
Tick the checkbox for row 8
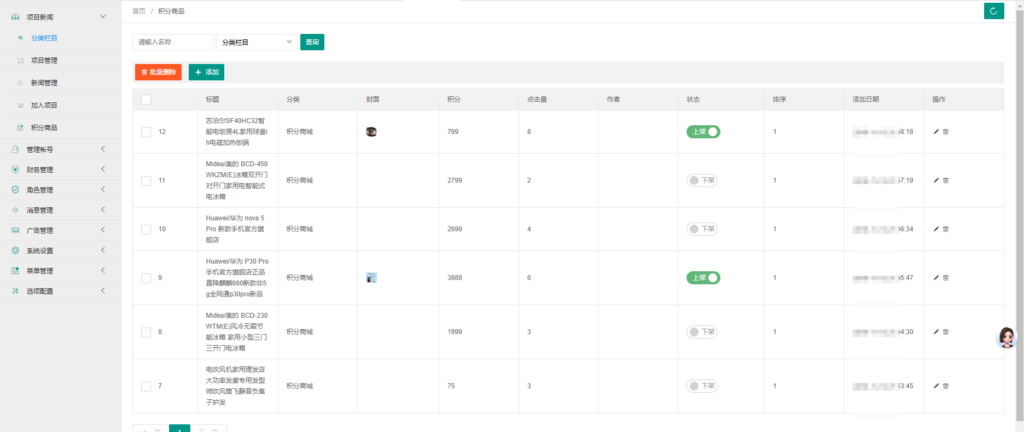pos(146,331)
